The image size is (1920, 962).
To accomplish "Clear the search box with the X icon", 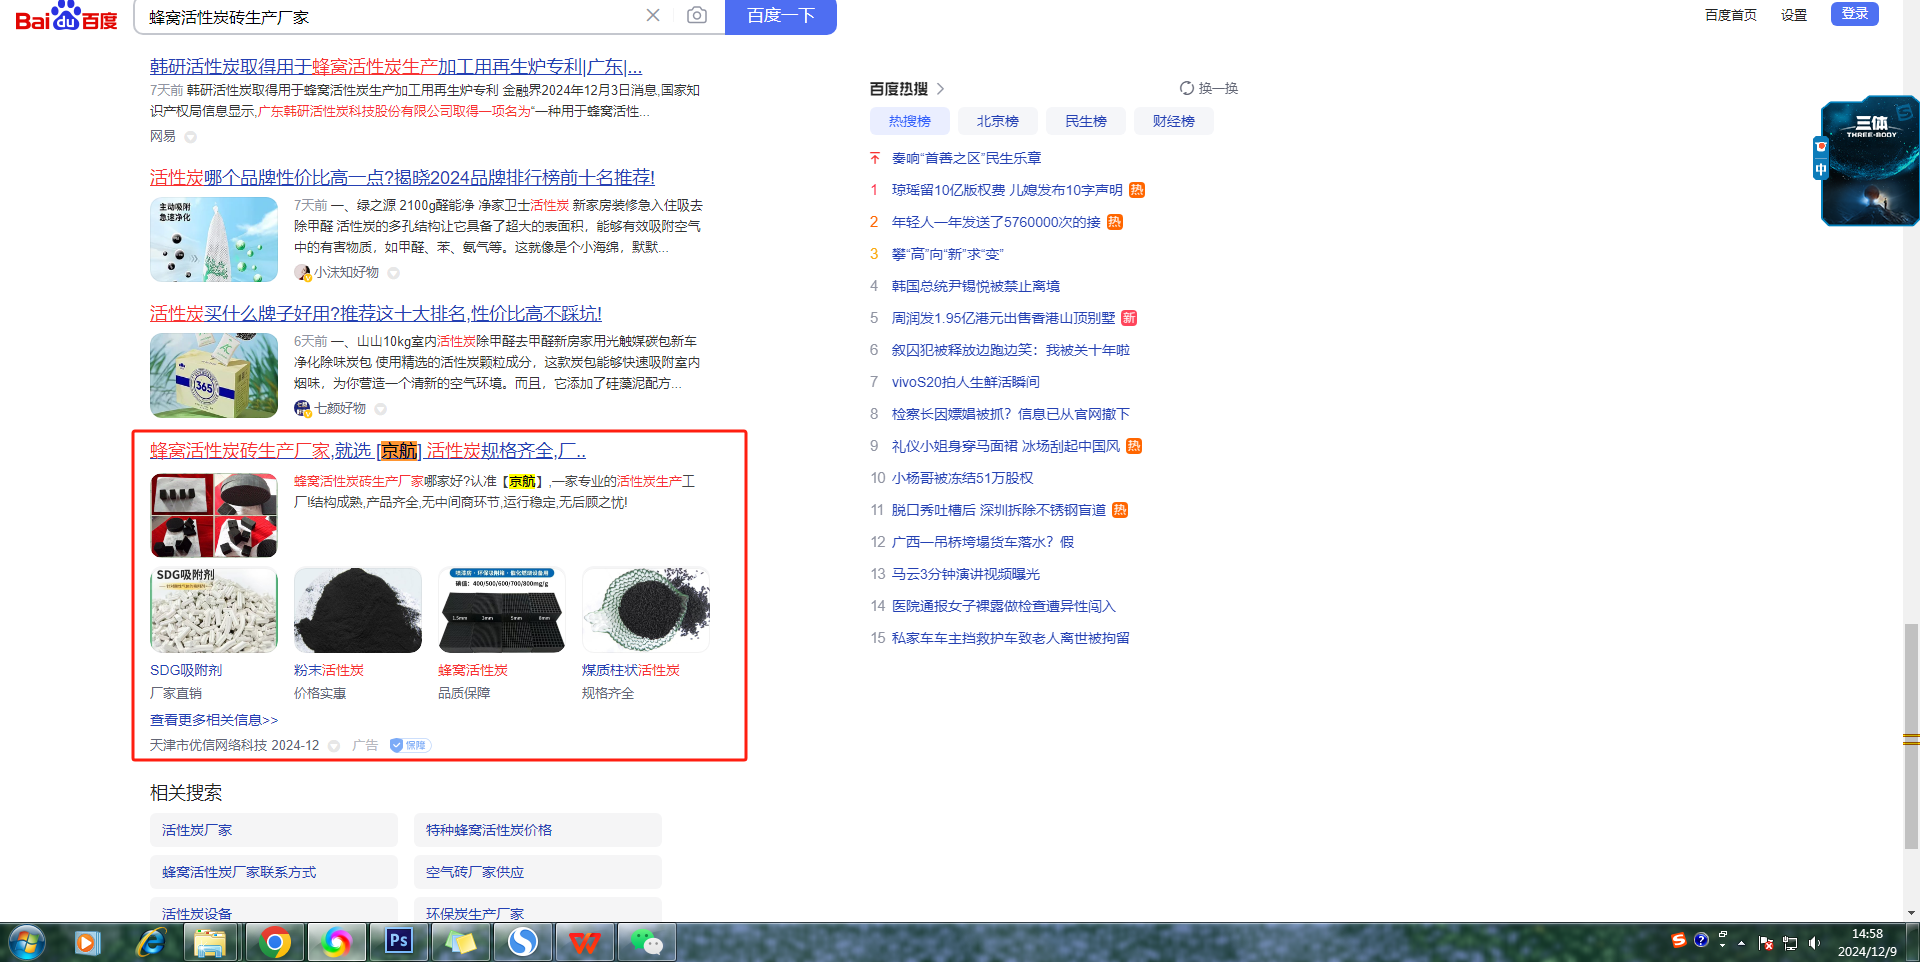I will tap(653, 15).
